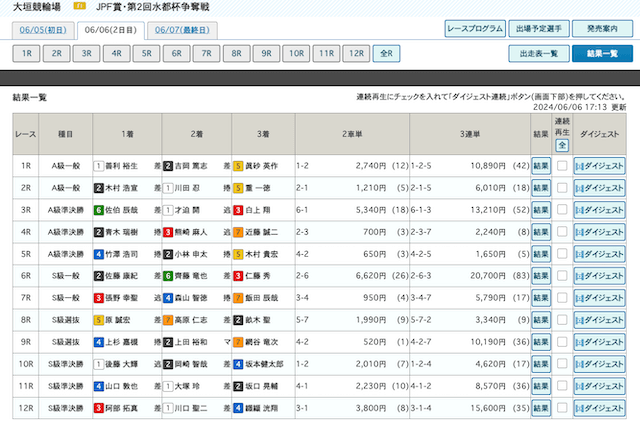Select continuous play checkbox for 8R
The height and width of the screenshot is (421, 640).
click(x=562, y=320)
